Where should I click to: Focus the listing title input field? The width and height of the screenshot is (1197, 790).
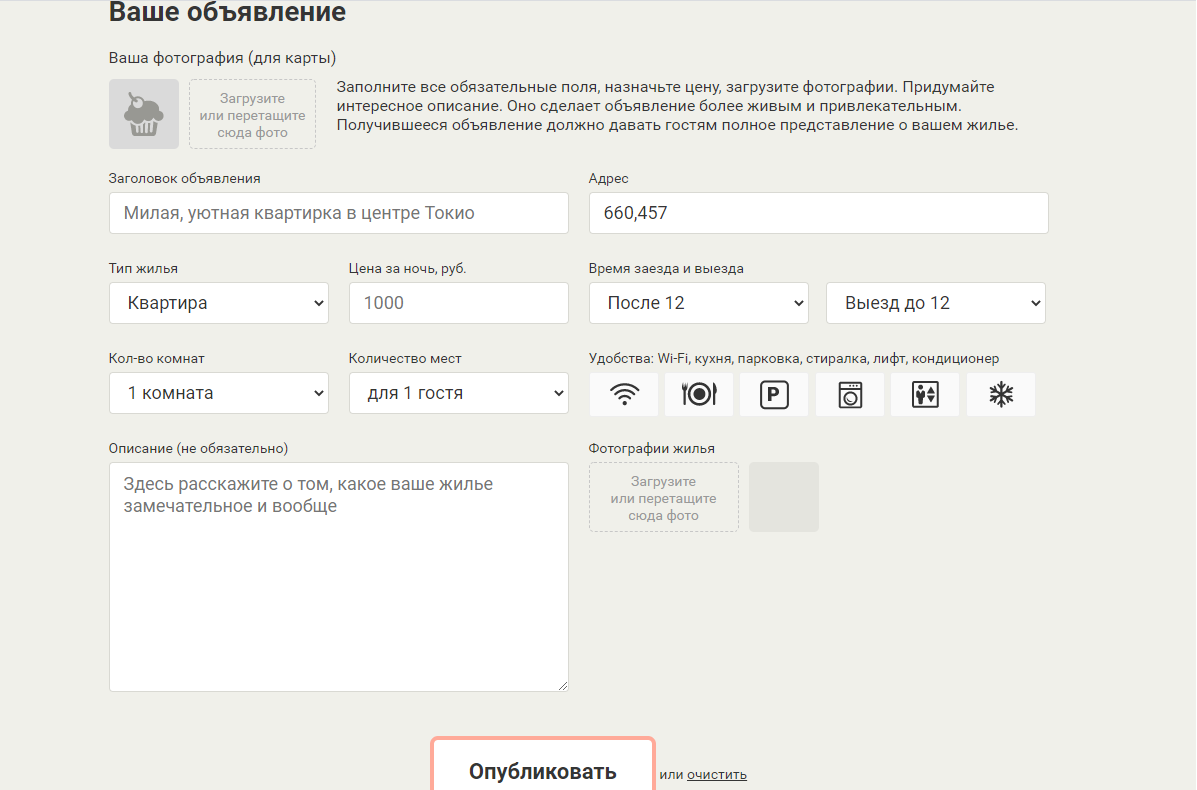339,213
